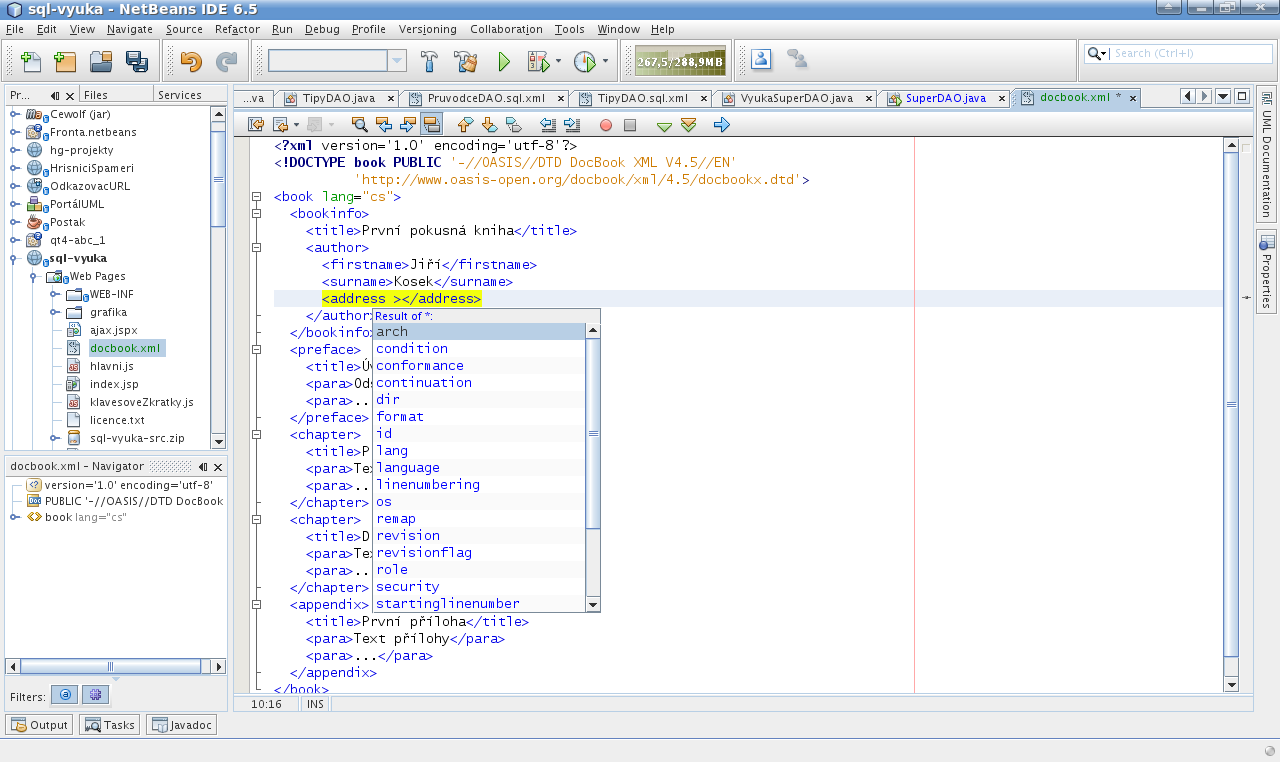1280x762 pixels.
Task: Collapse the author element code fold
Action: click(257, 248)
